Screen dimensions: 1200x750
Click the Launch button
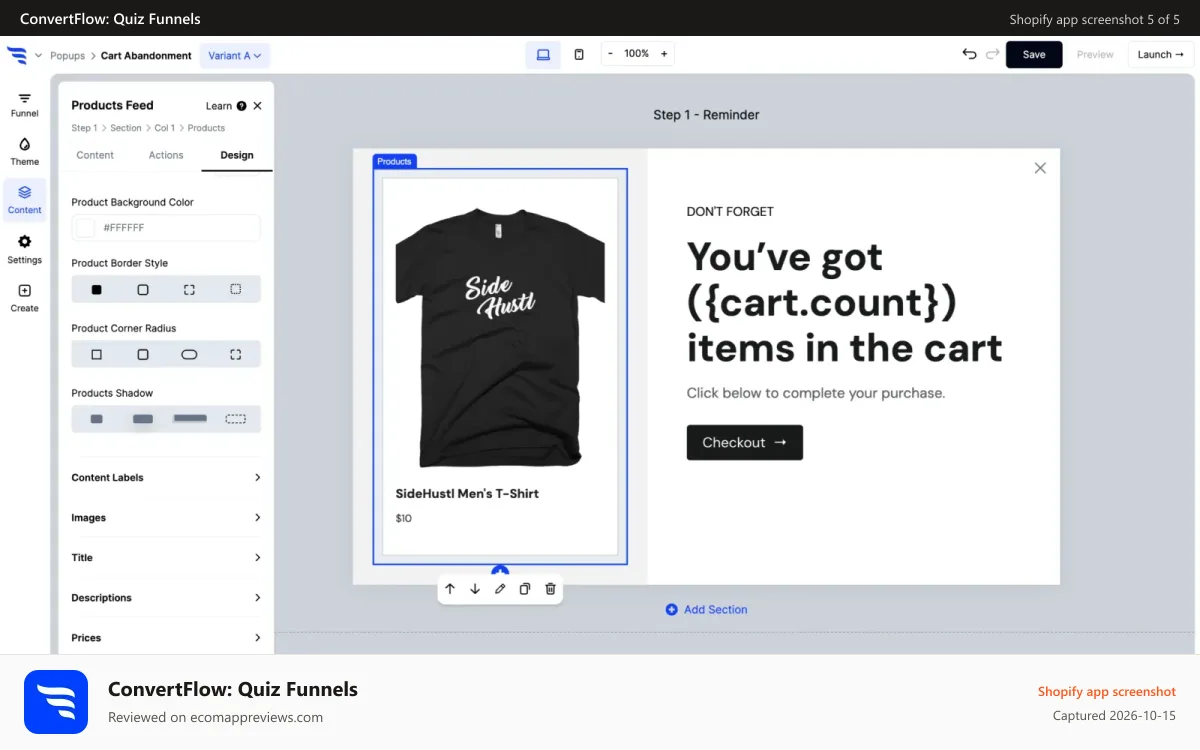tap(1161, 54)
